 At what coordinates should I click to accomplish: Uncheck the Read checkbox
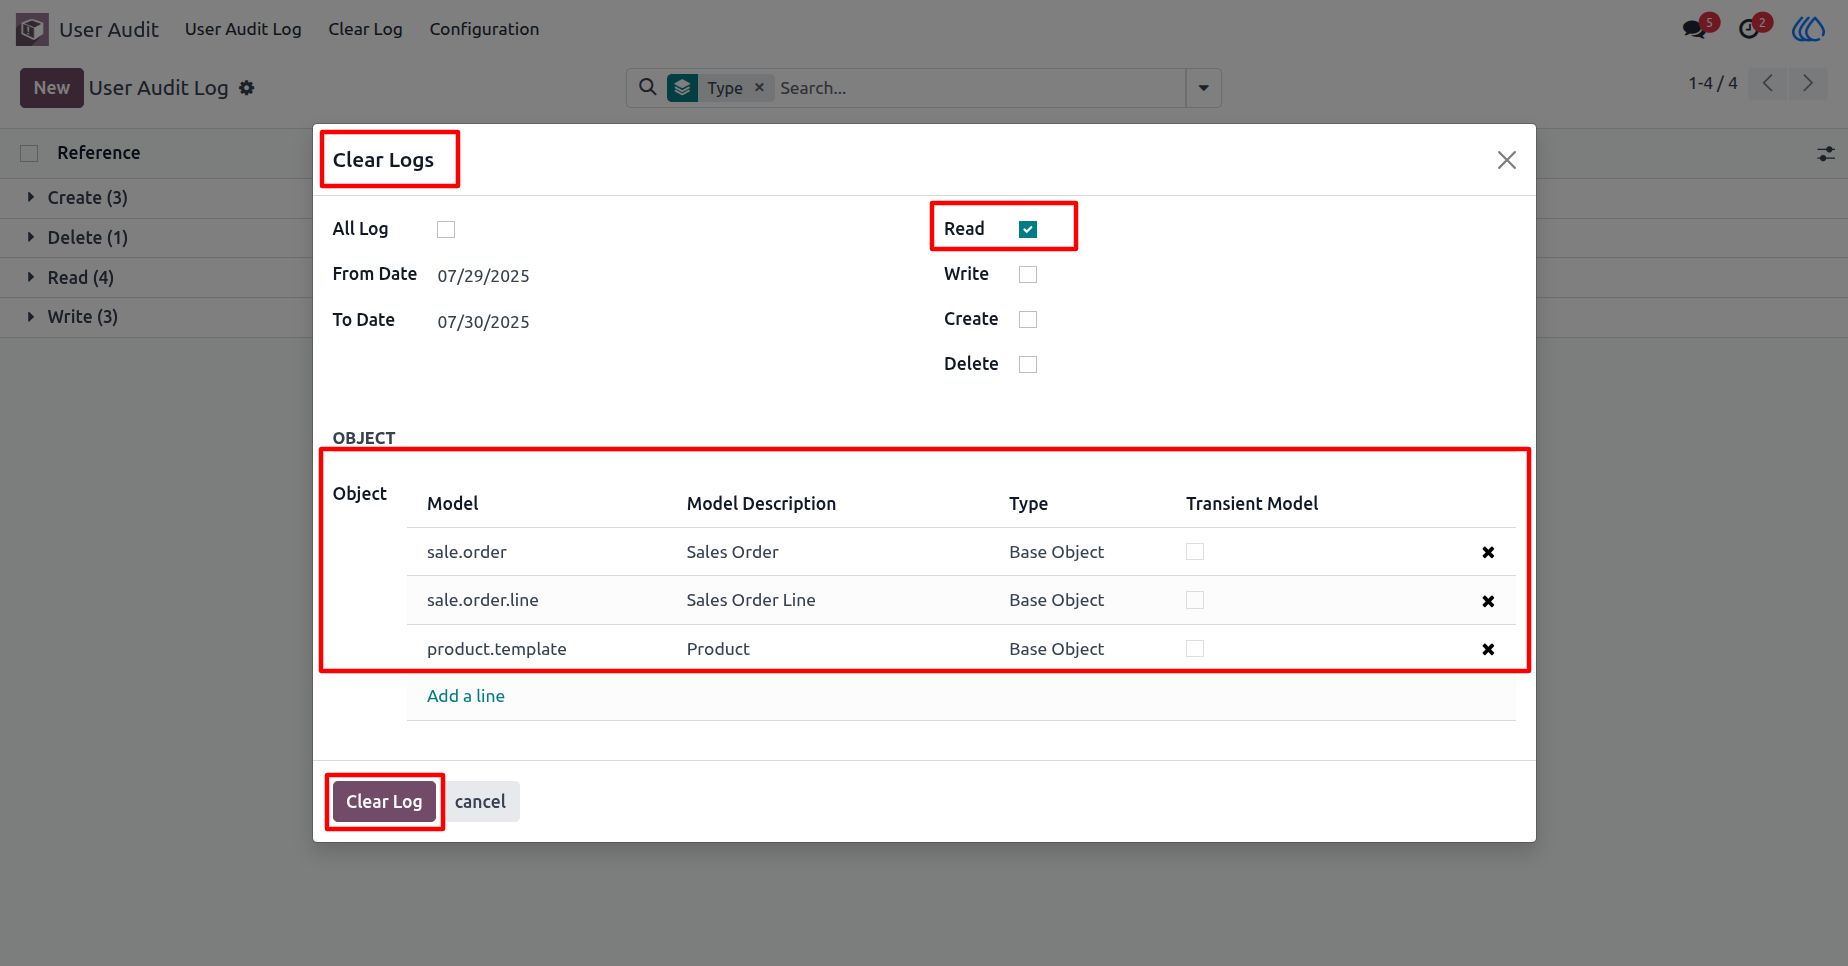click(1028, 229)
